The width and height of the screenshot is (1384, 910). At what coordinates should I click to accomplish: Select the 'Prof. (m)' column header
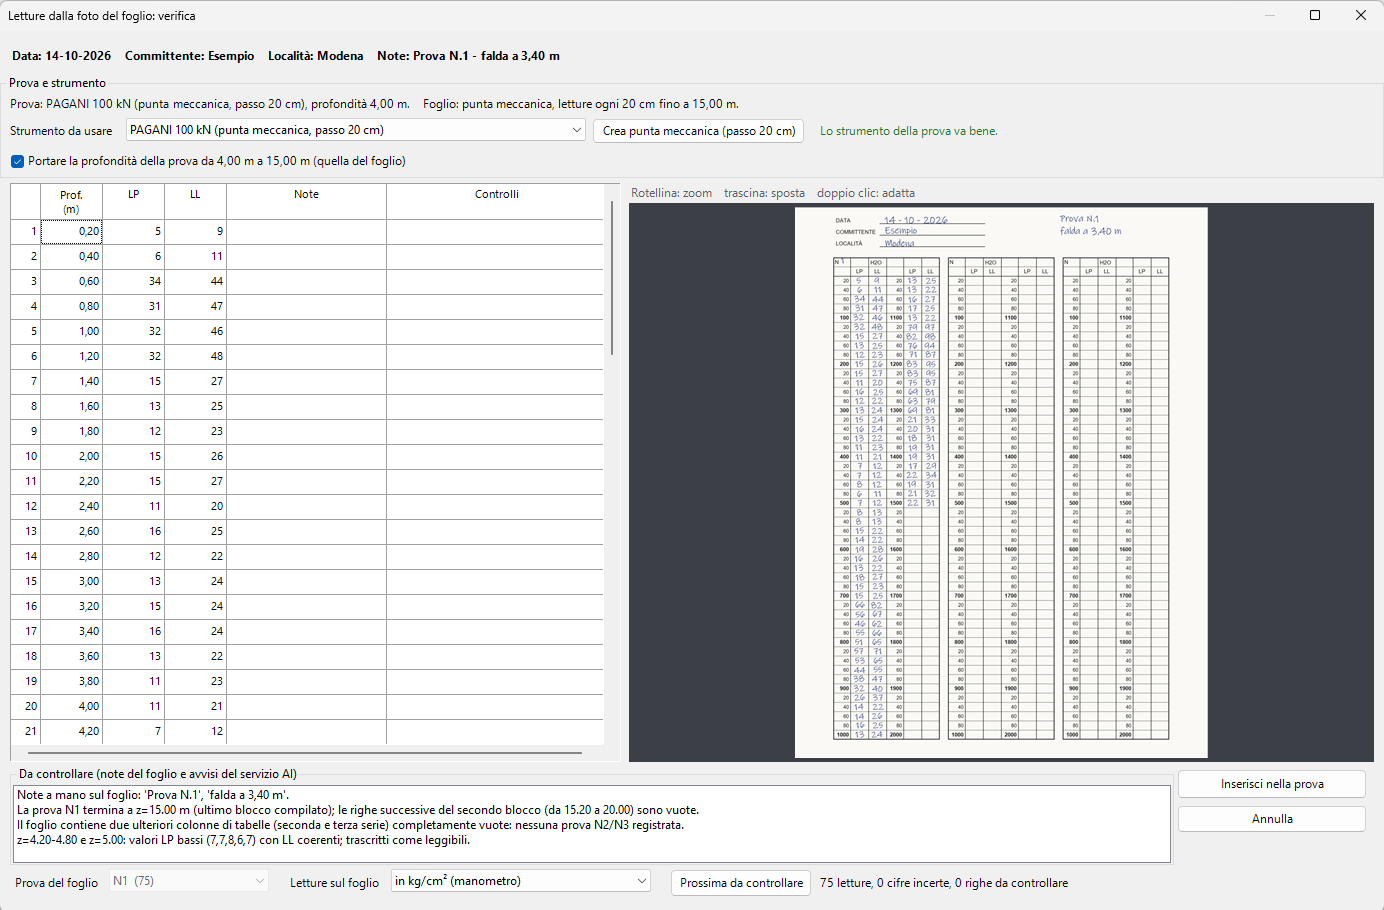(71, 202)
